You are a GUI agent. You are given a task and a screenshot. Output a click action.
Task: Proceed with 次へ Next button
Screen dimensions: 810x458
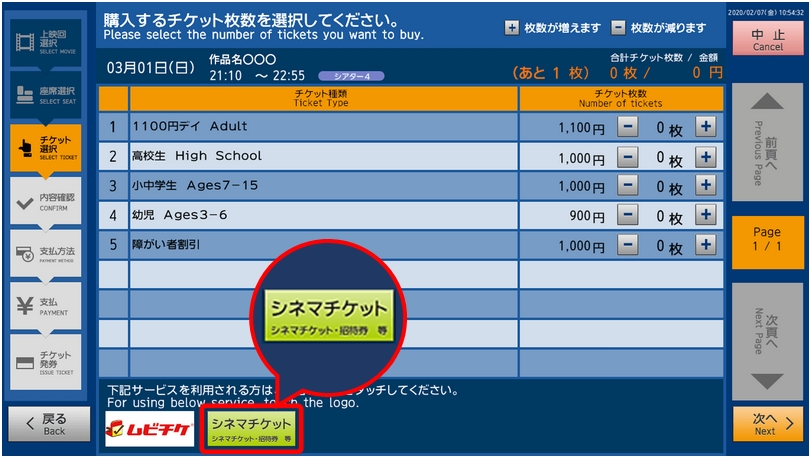coord(768,424)
